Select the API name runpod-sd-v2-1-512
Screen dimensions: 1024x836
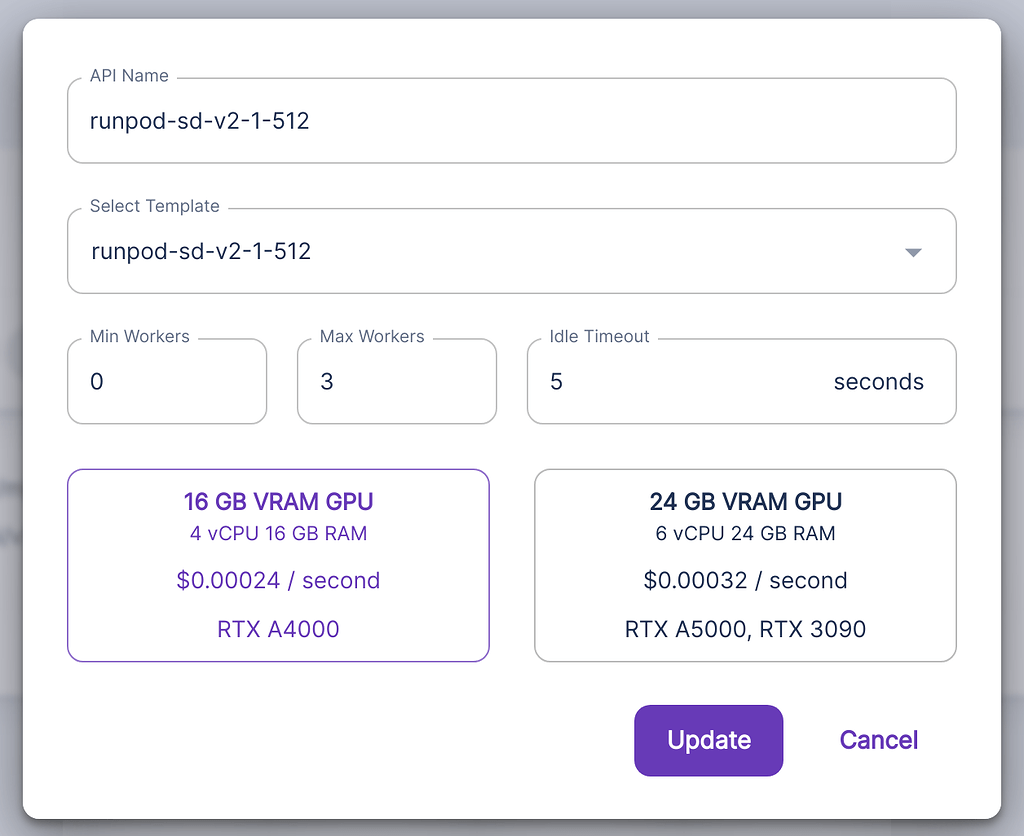coord(200,120)
